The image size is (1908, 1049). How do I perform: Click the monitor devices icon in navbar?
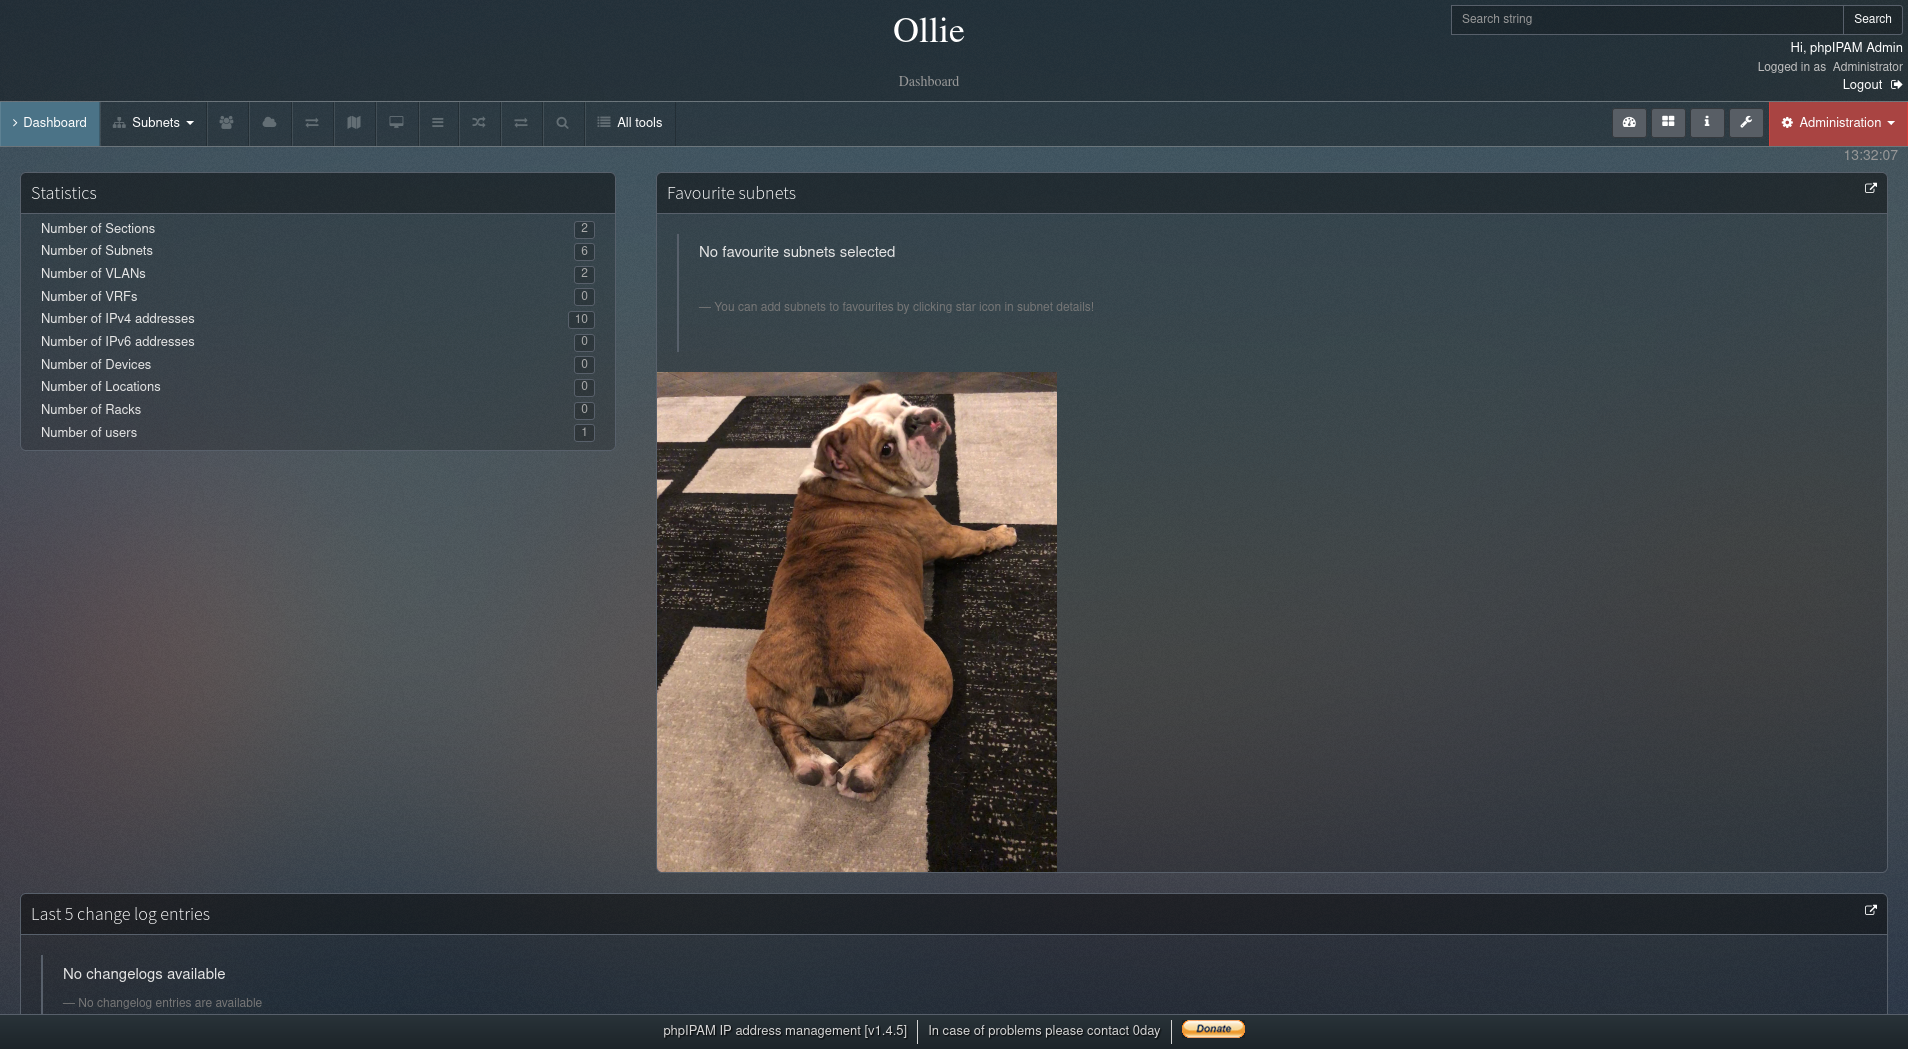(396, 123)
